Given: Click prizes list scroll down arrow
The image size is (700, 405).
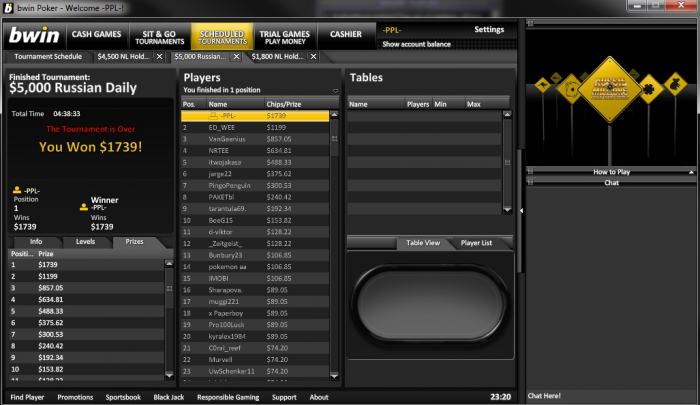Looking at the screenshot, I should pyautogui.click(x=169, y=376).
